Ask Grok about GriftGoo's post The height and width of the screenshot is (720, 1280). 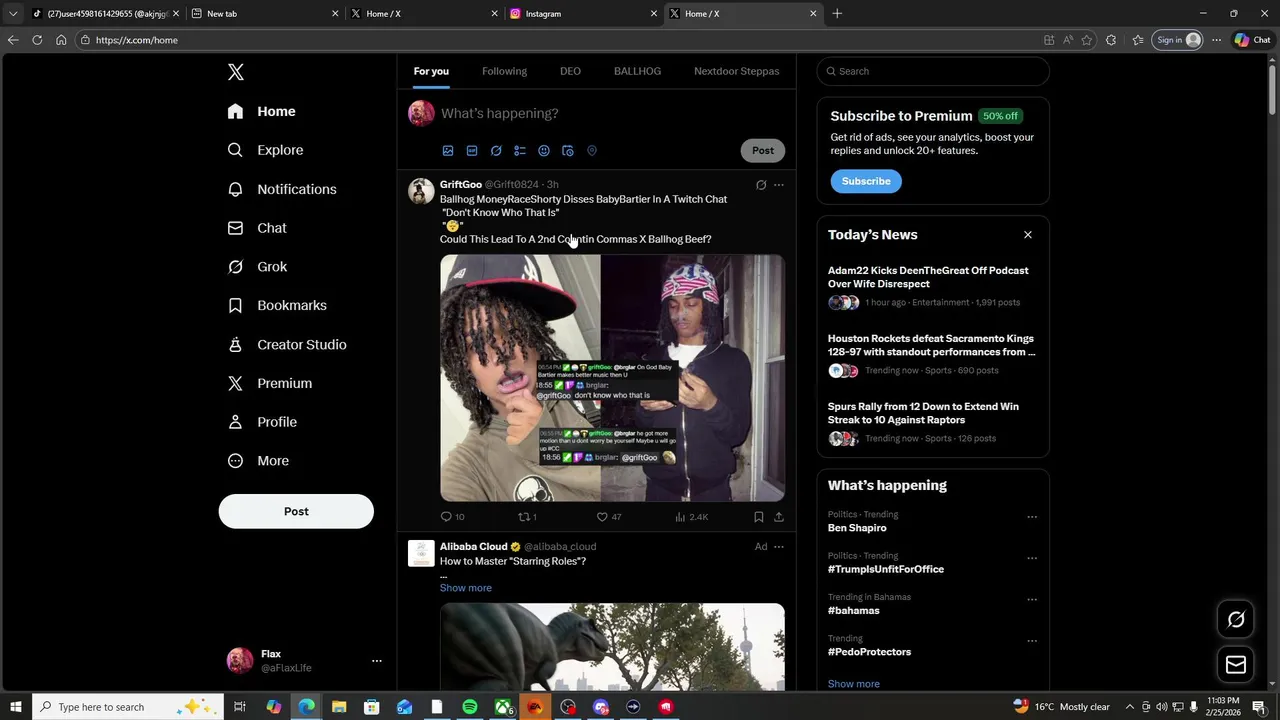pyautogui.click(x=761, y=185)
